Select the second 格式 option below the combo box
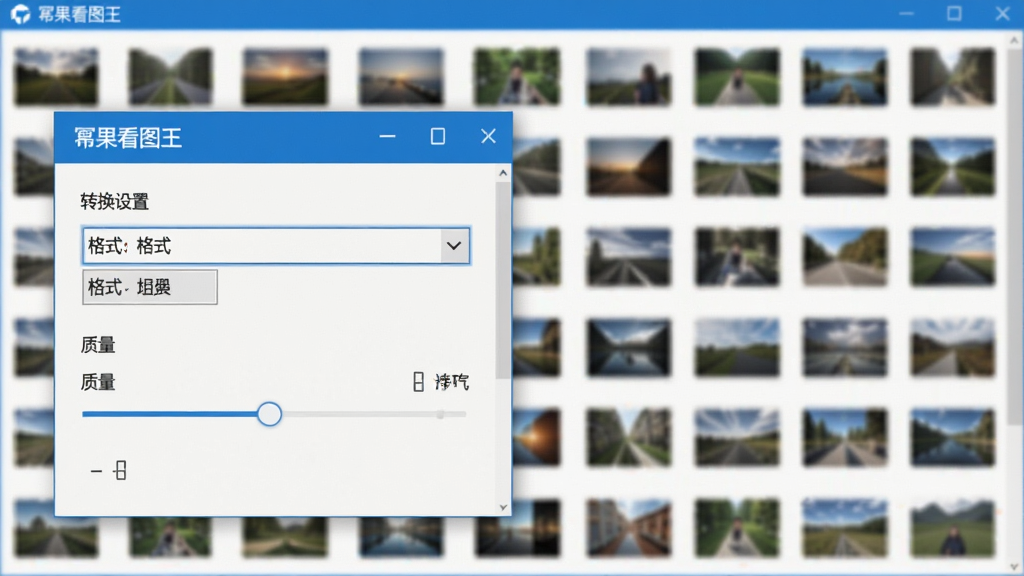 (x=150, y=287)
